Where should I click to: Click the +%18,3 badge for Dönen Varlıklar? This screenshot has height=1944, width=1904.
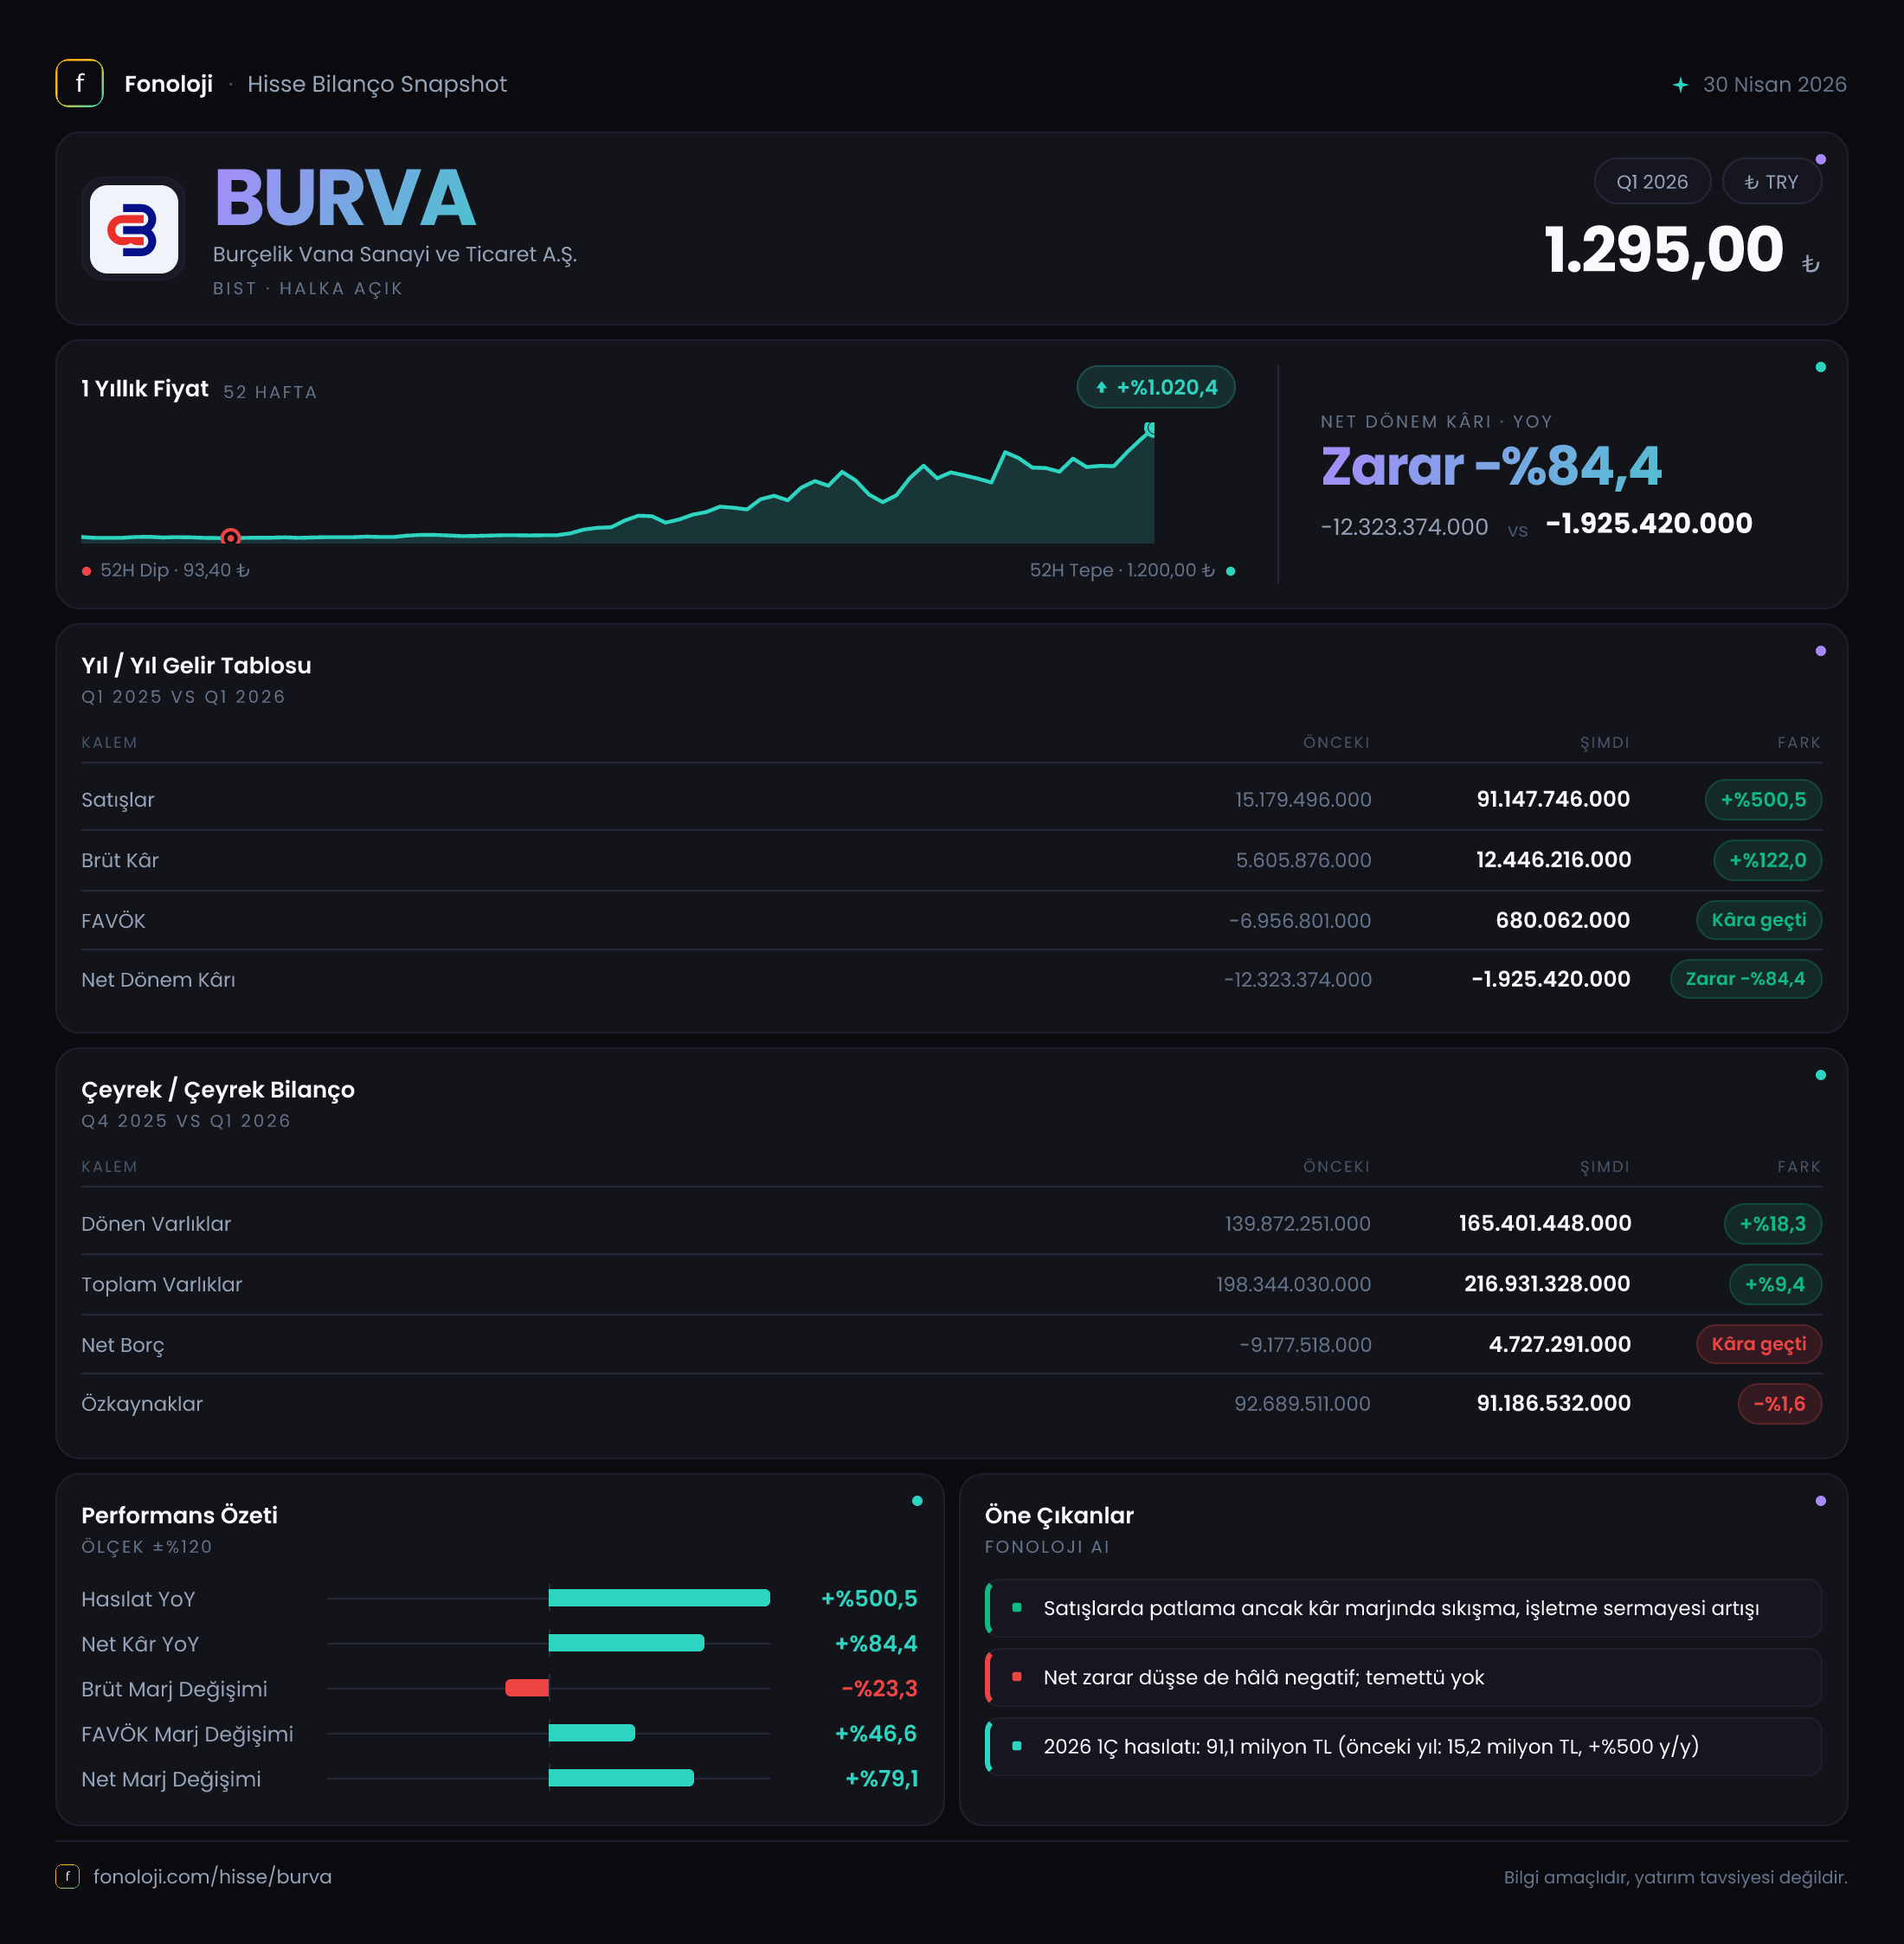[x=1772, y=1224]
